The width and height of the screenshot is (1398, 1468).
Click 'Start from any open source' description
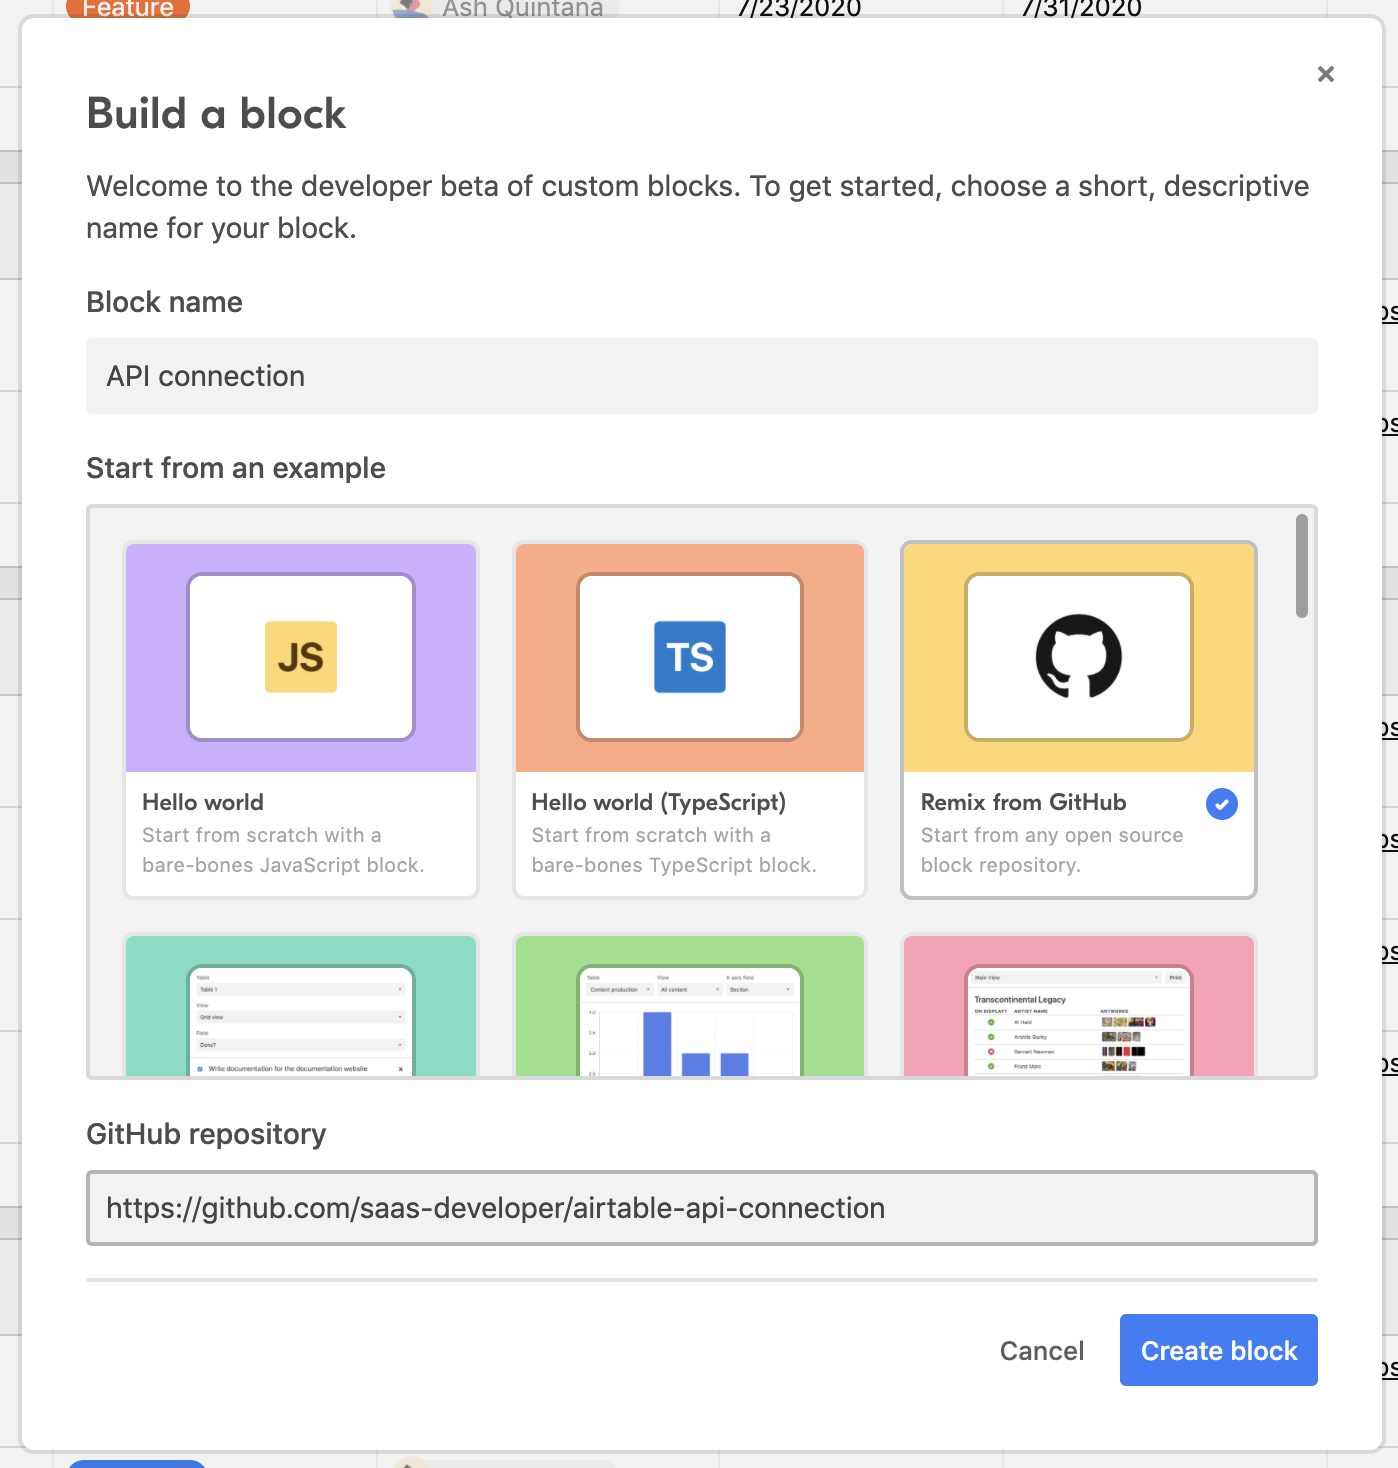1051,835
